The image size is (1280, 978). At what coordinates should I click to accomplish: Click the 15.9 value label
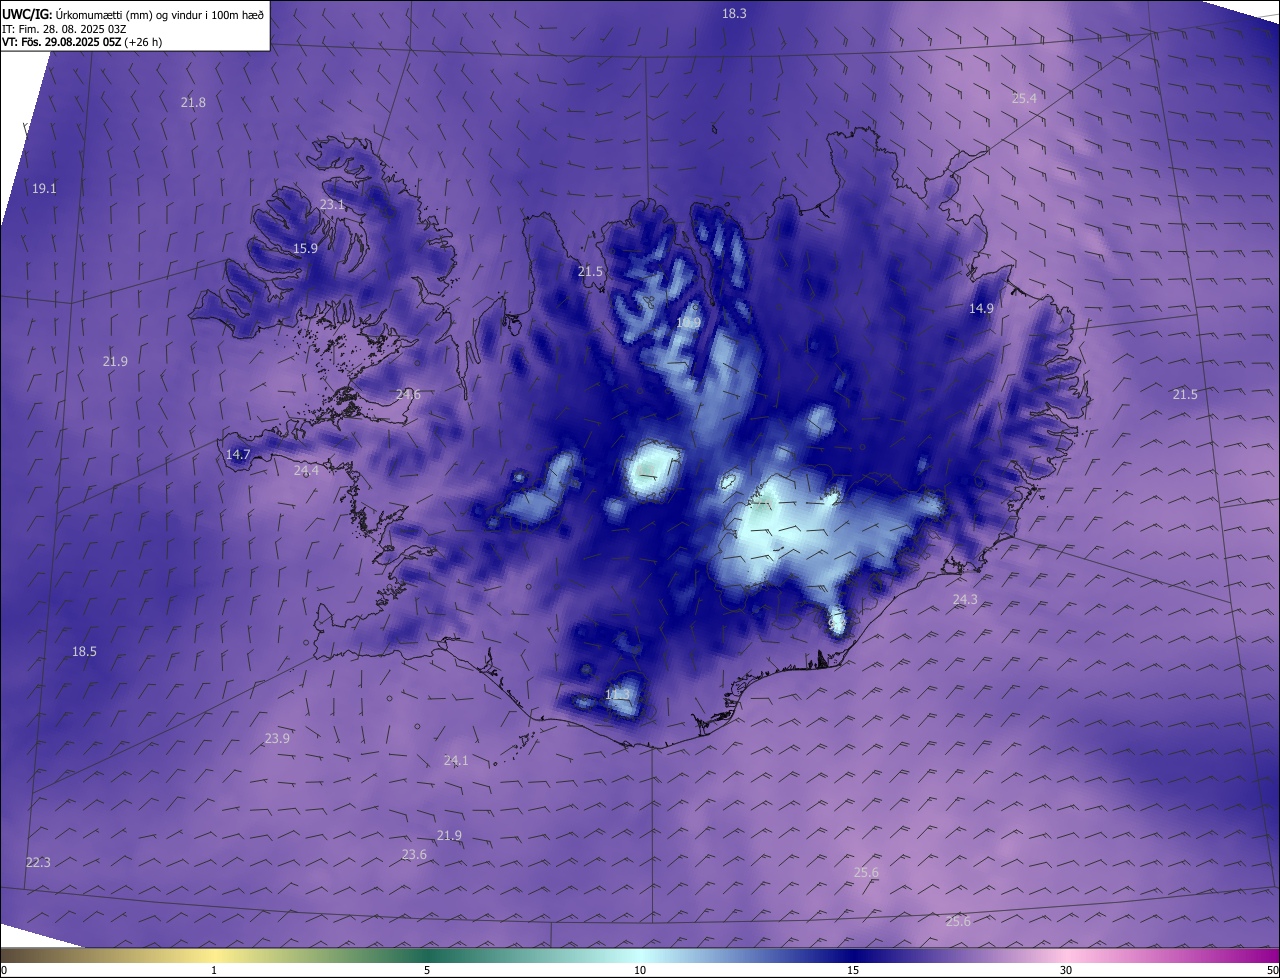point(305,248)
